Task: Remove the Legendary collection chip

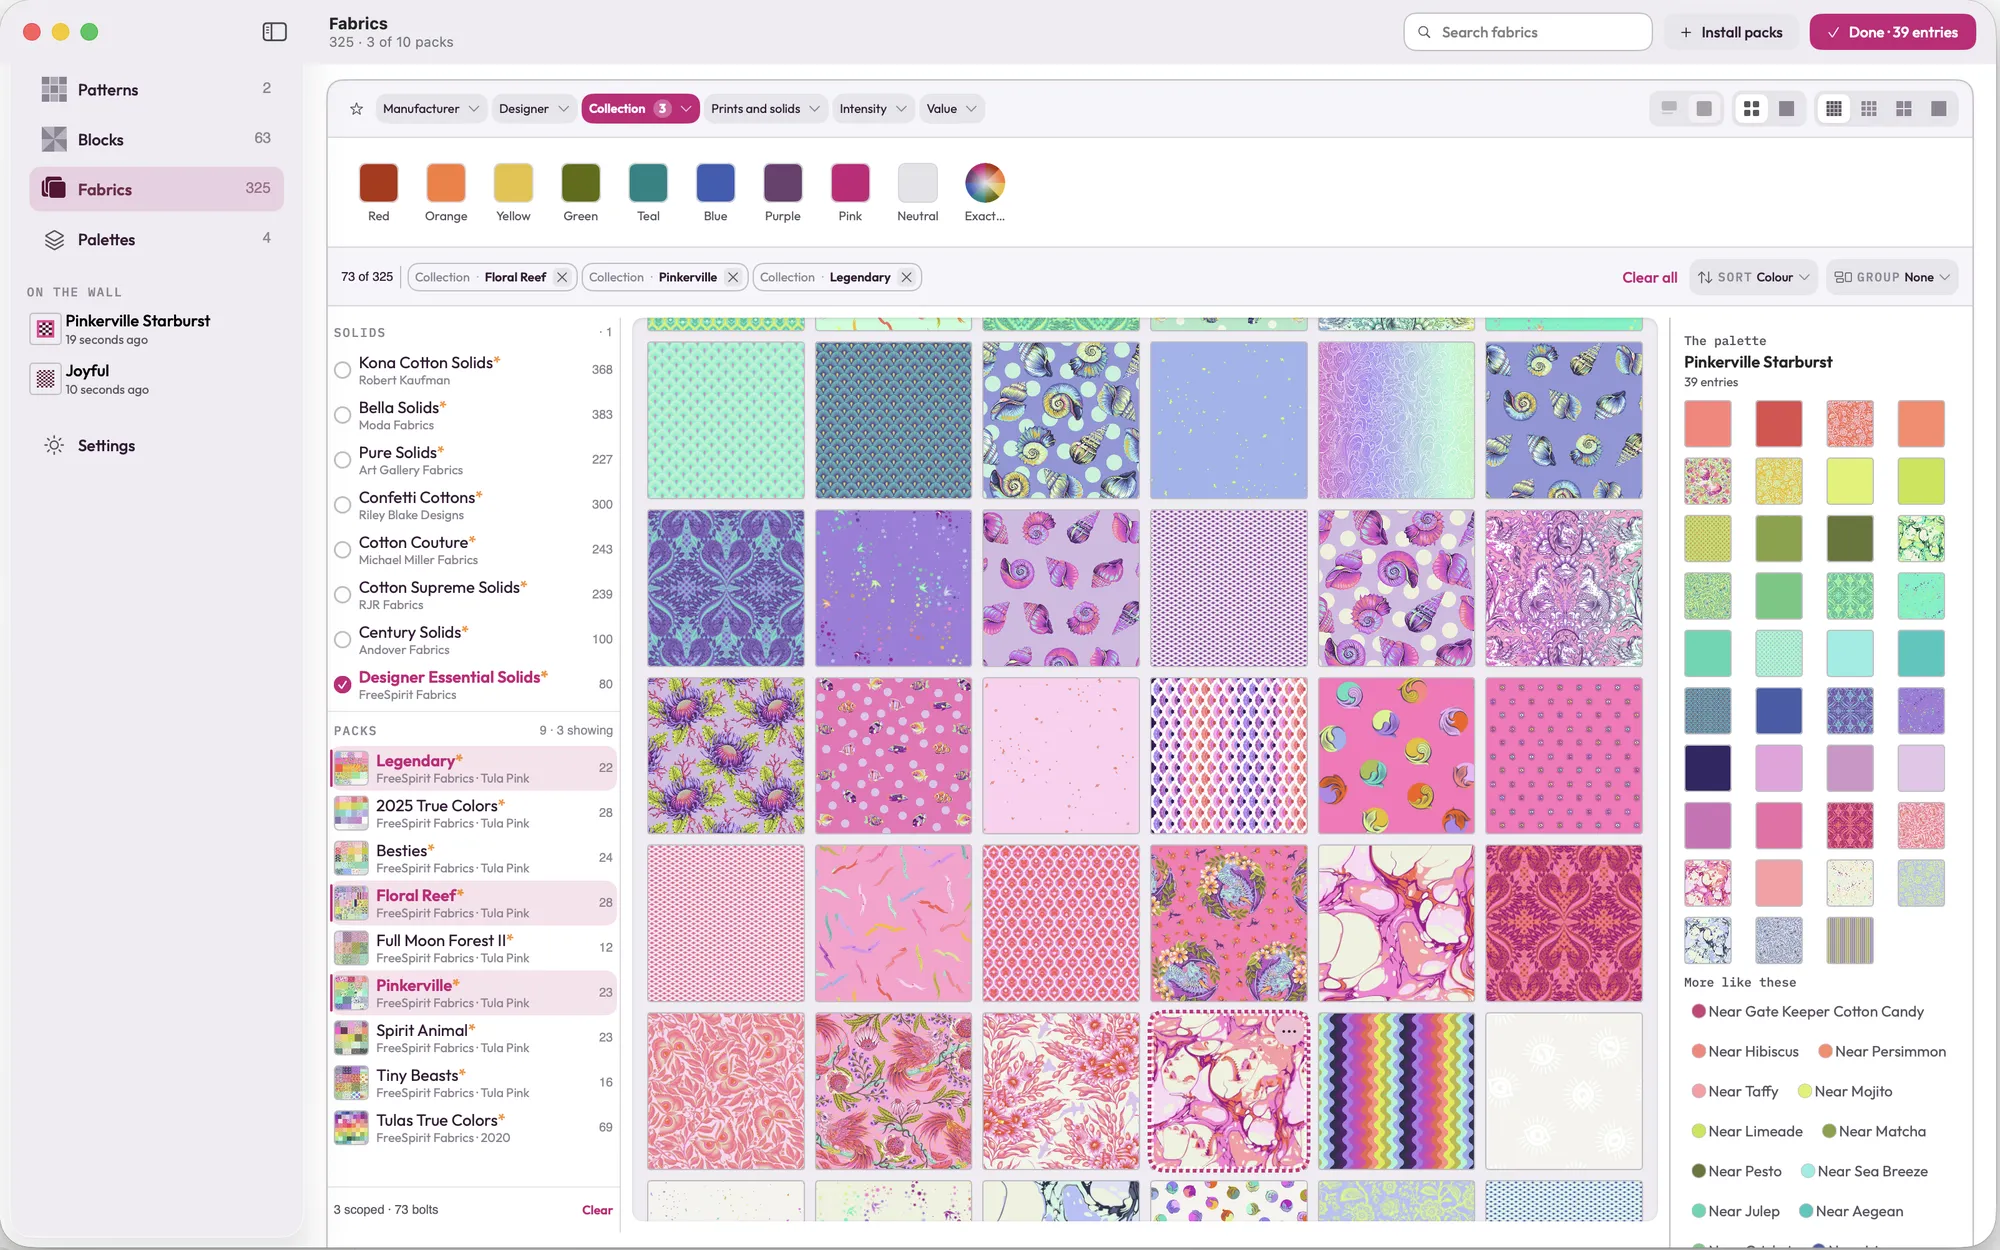Action: [x=906, y=277]
